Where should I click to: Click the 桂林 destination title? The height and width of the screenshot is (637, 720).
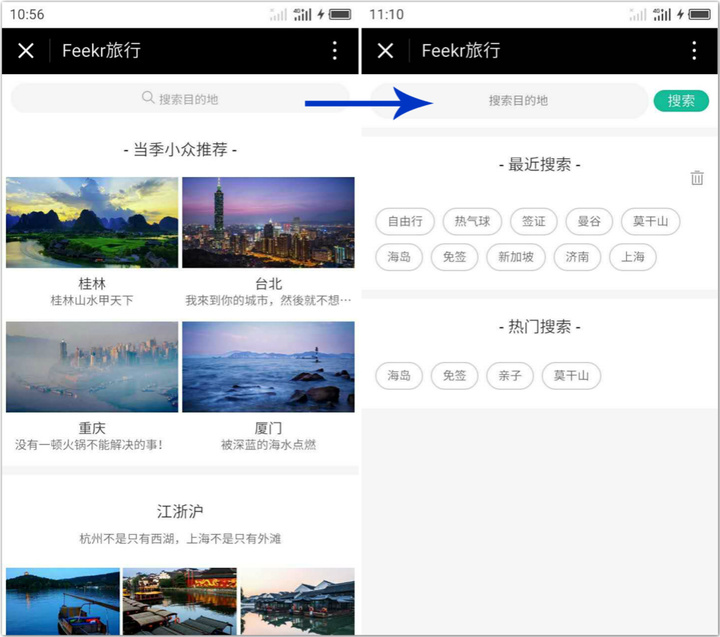click(92, 284)
